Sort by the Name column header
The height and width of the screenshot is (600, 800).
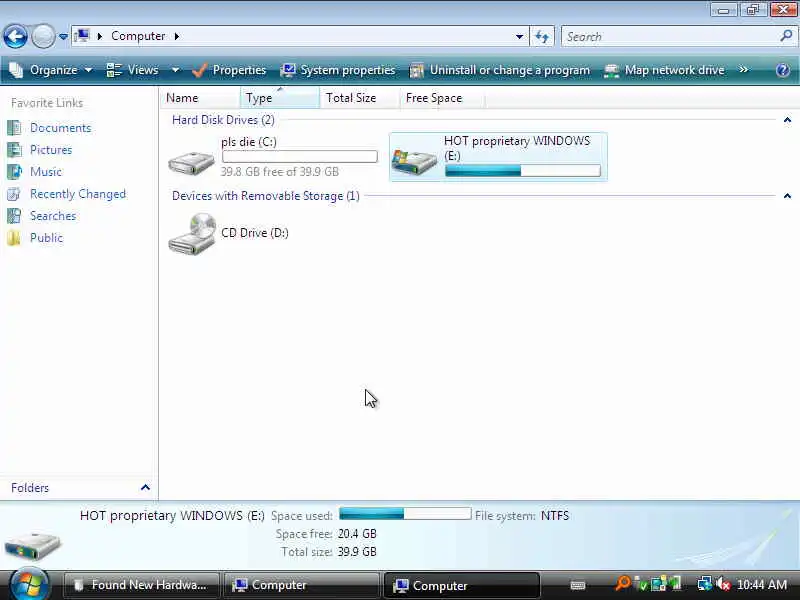[x=200, y=97]
